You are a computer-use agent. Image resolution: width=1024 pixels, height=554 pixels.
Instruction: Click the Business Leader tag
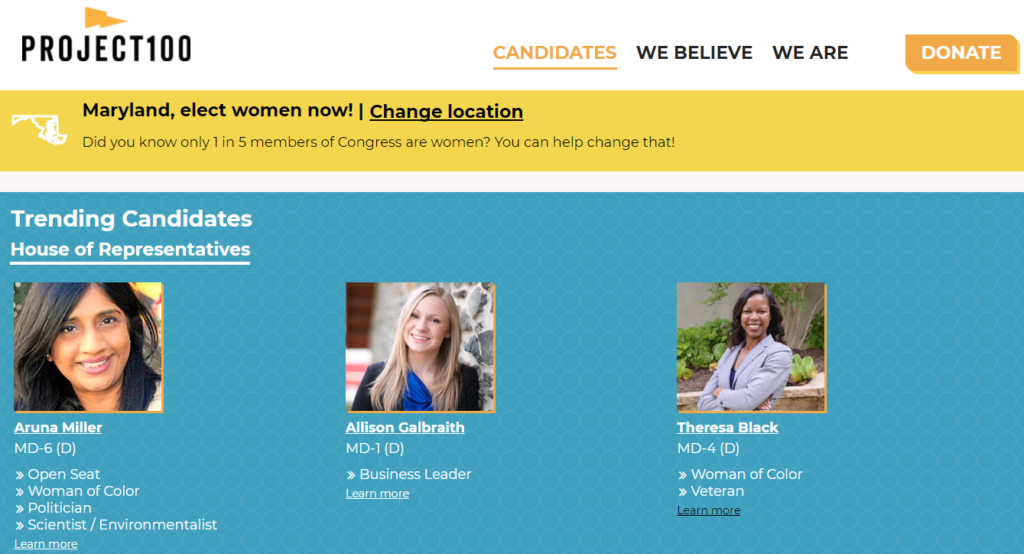[x=415, y=475]
